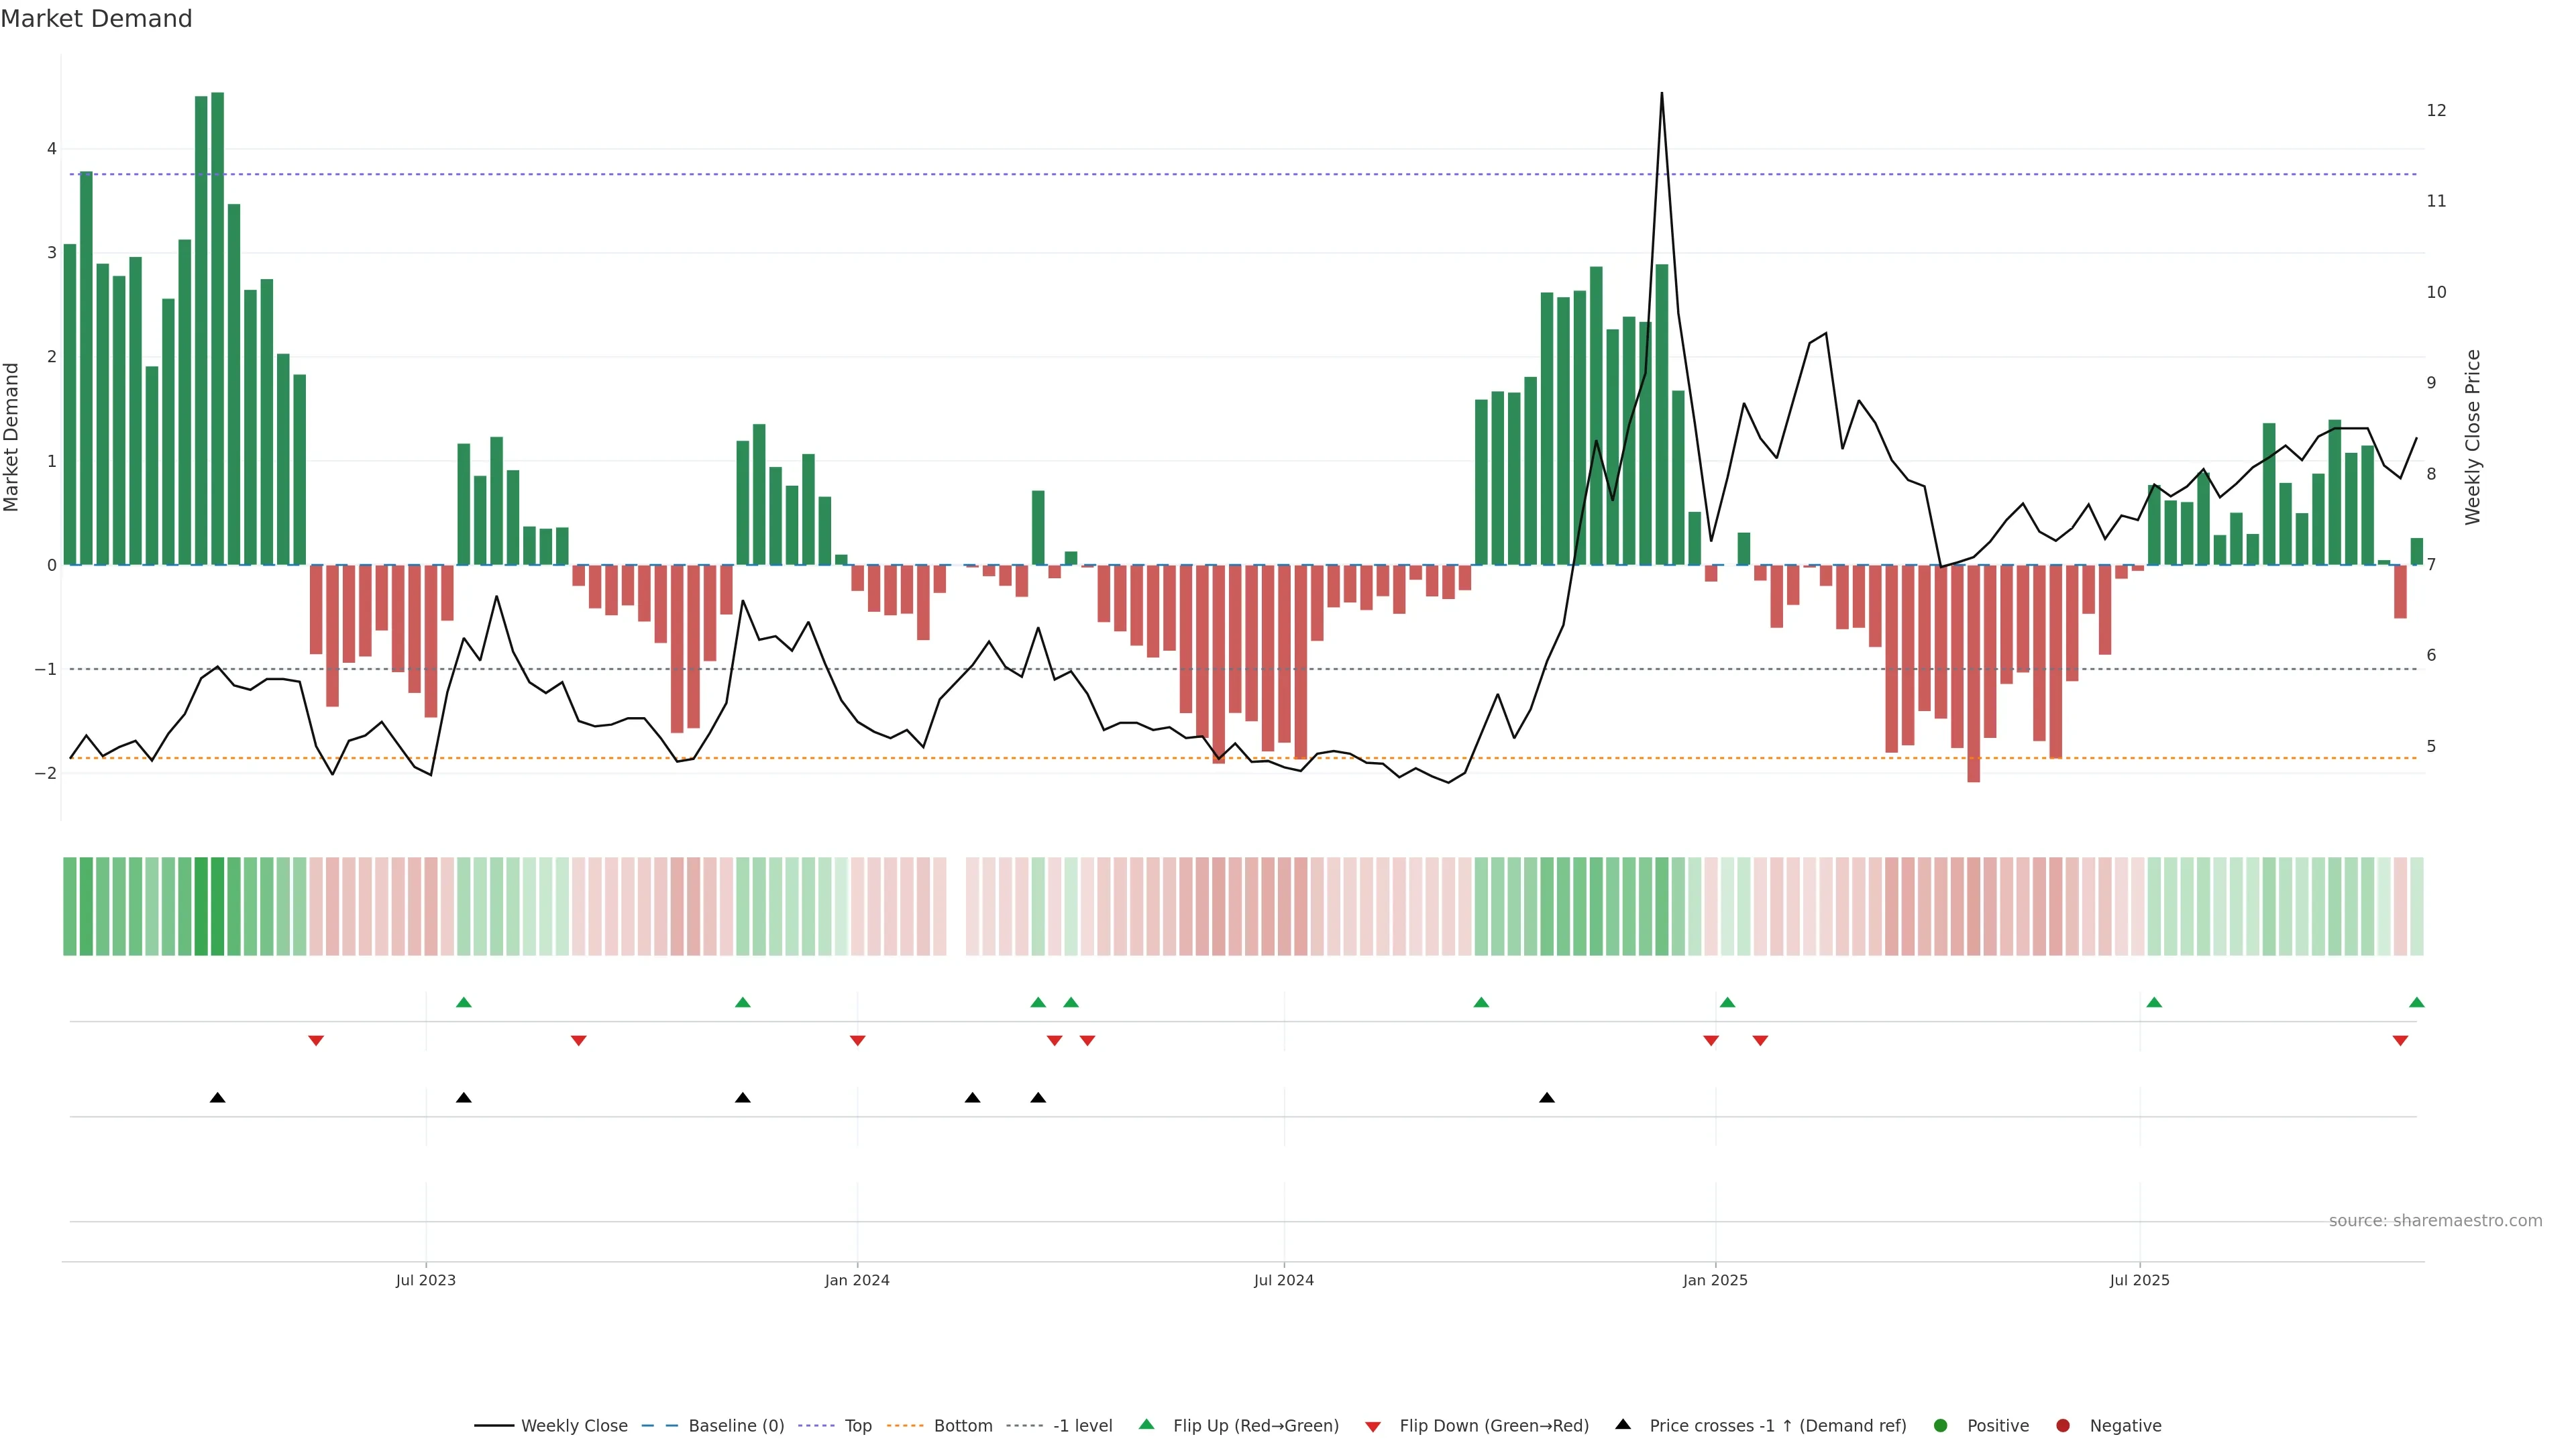Click the red Flip Down legend triangle
Viewport: 2576px width, 1449px height.
(1373, 1426)
